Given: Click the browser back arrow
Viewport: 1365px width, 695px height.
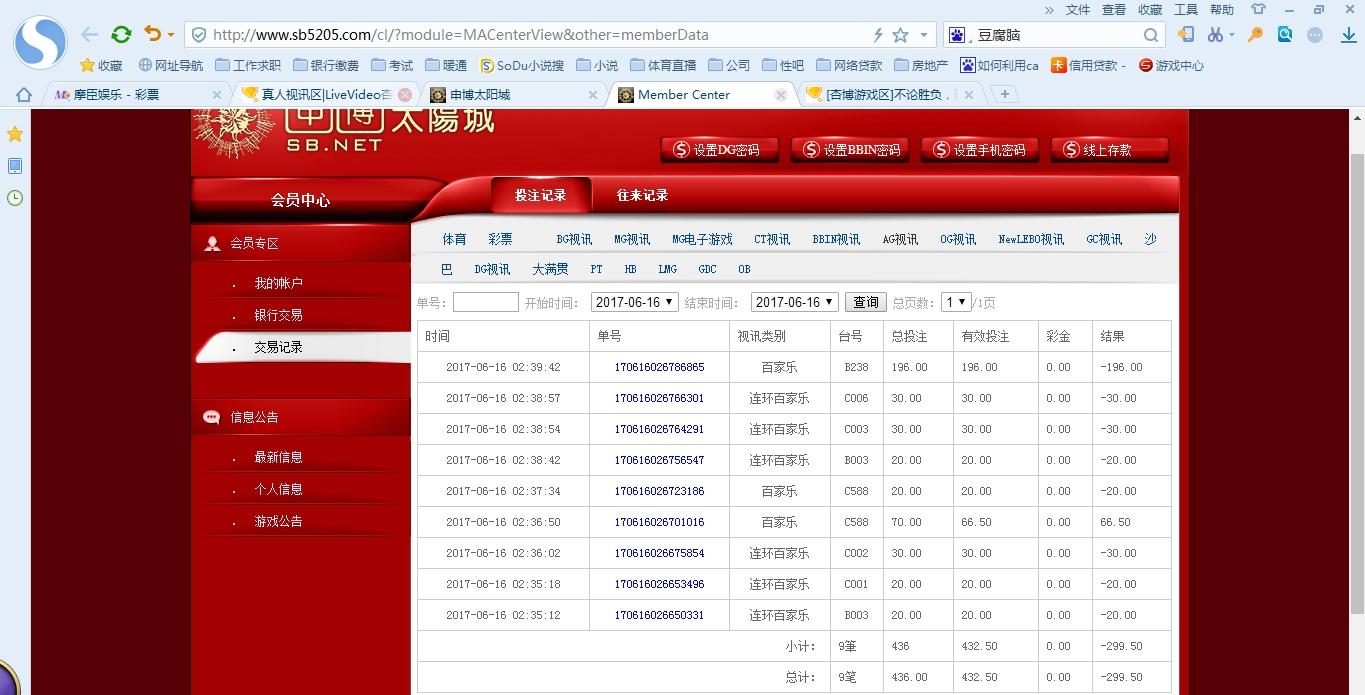Looking at the screenshot, I should coord(90,35).
